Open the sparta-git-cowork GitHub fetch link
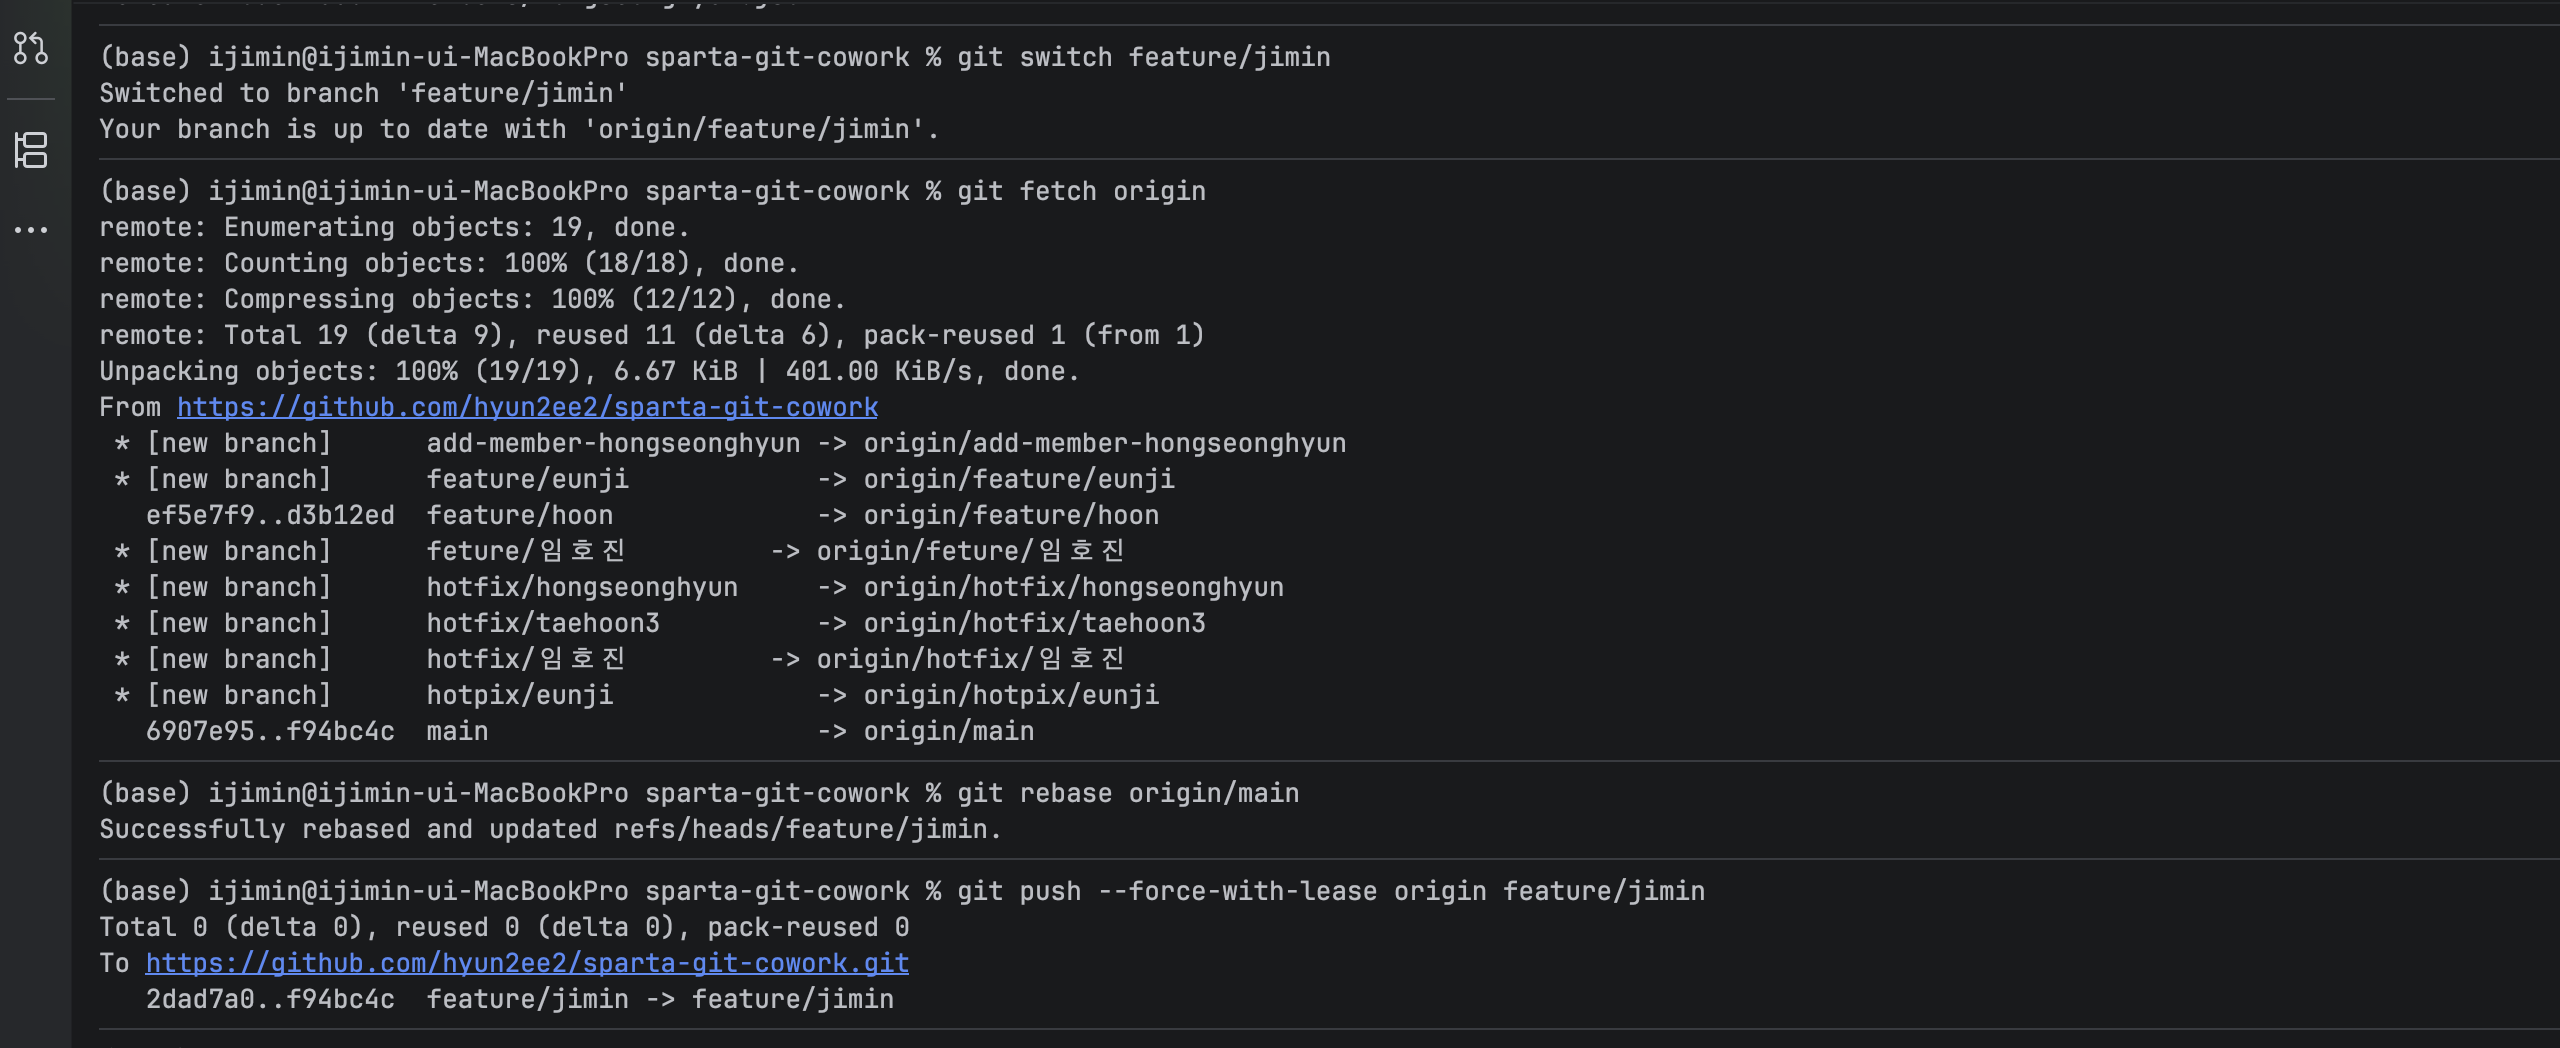 pyautogui.click(x=527, y=407)
